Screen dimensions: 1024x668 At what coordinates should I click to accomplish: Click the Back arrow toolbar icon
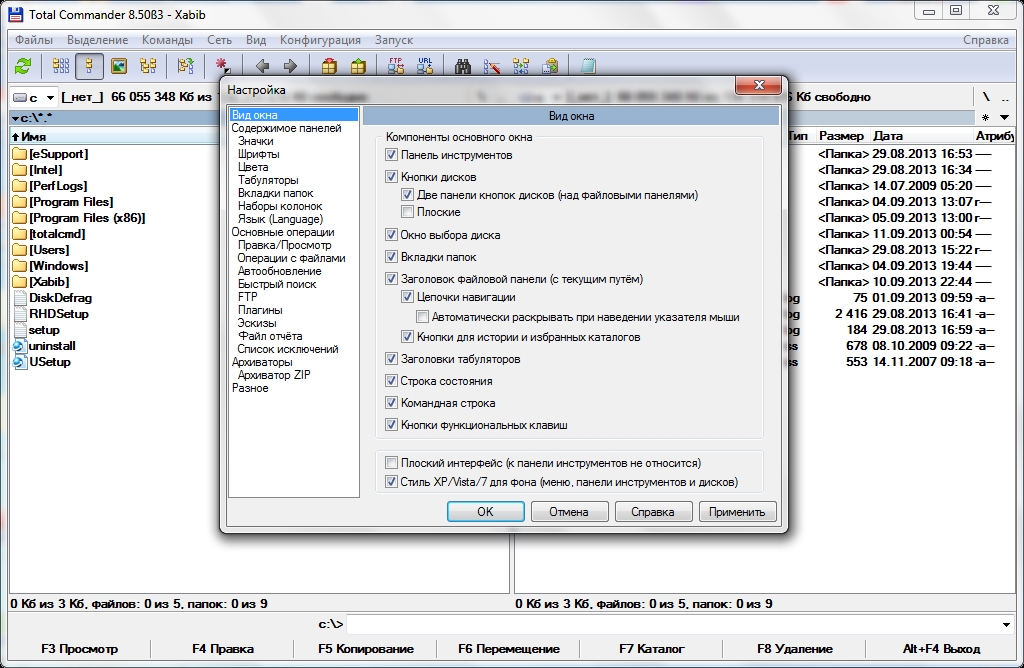(x=262, y=66)
